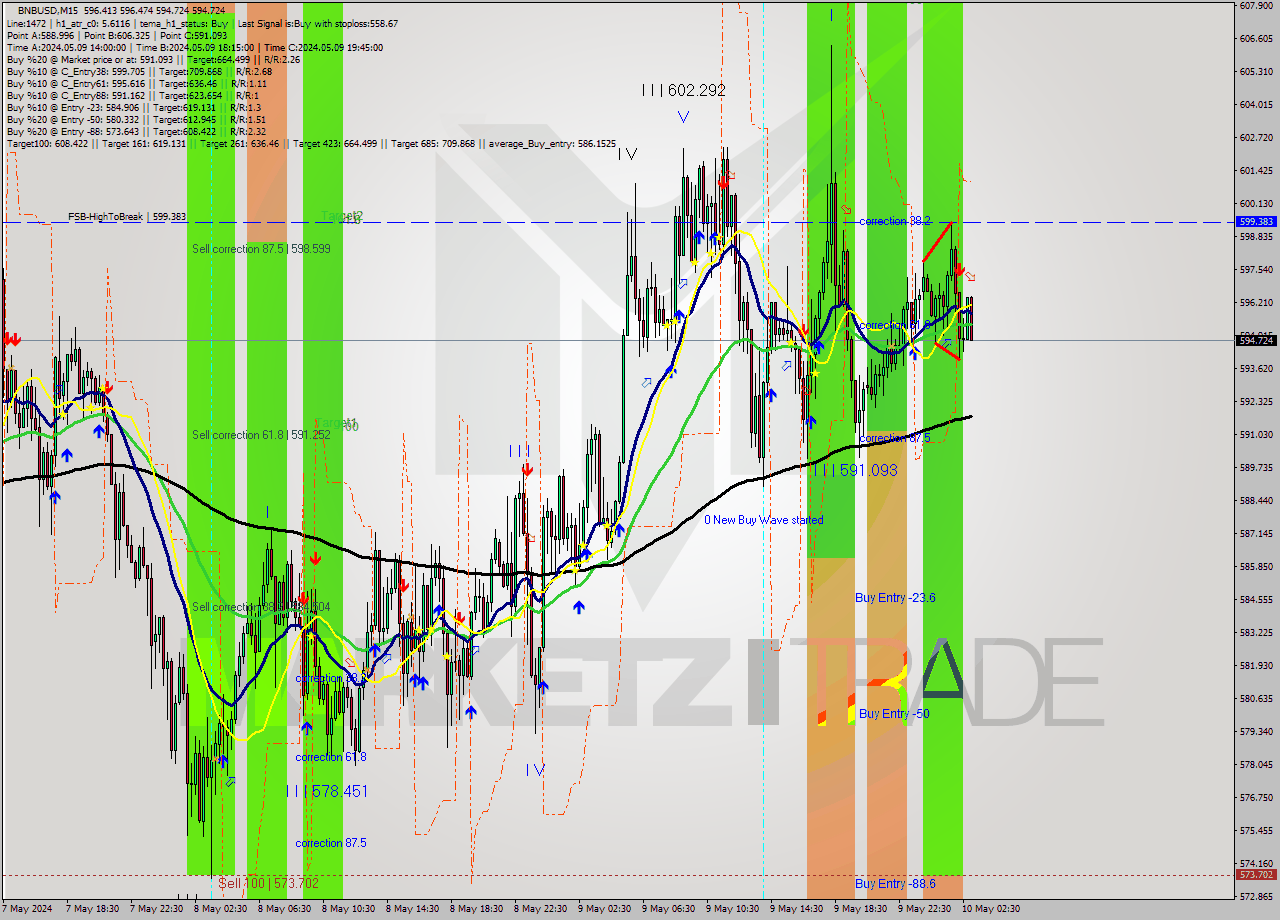Click the 'Buy Entry -88.6' label
The height and width of the screenshot is (920, 1280).
click(895, 884)
